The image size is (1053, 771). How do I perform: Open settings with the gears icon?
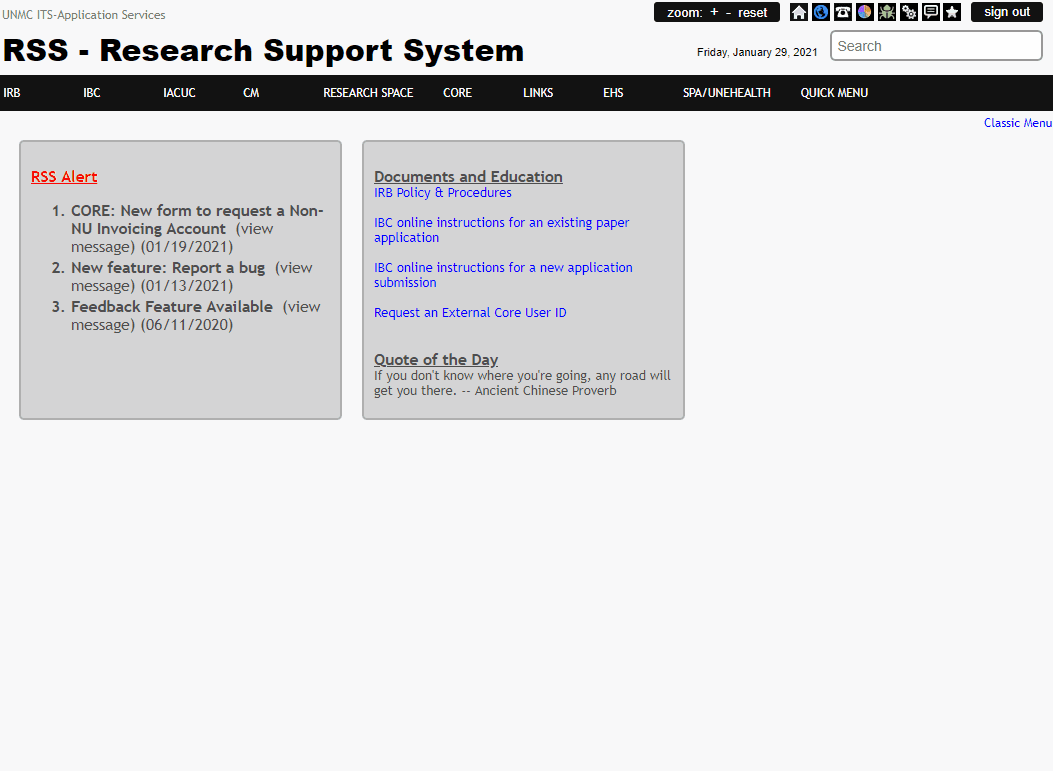[909, 12]
